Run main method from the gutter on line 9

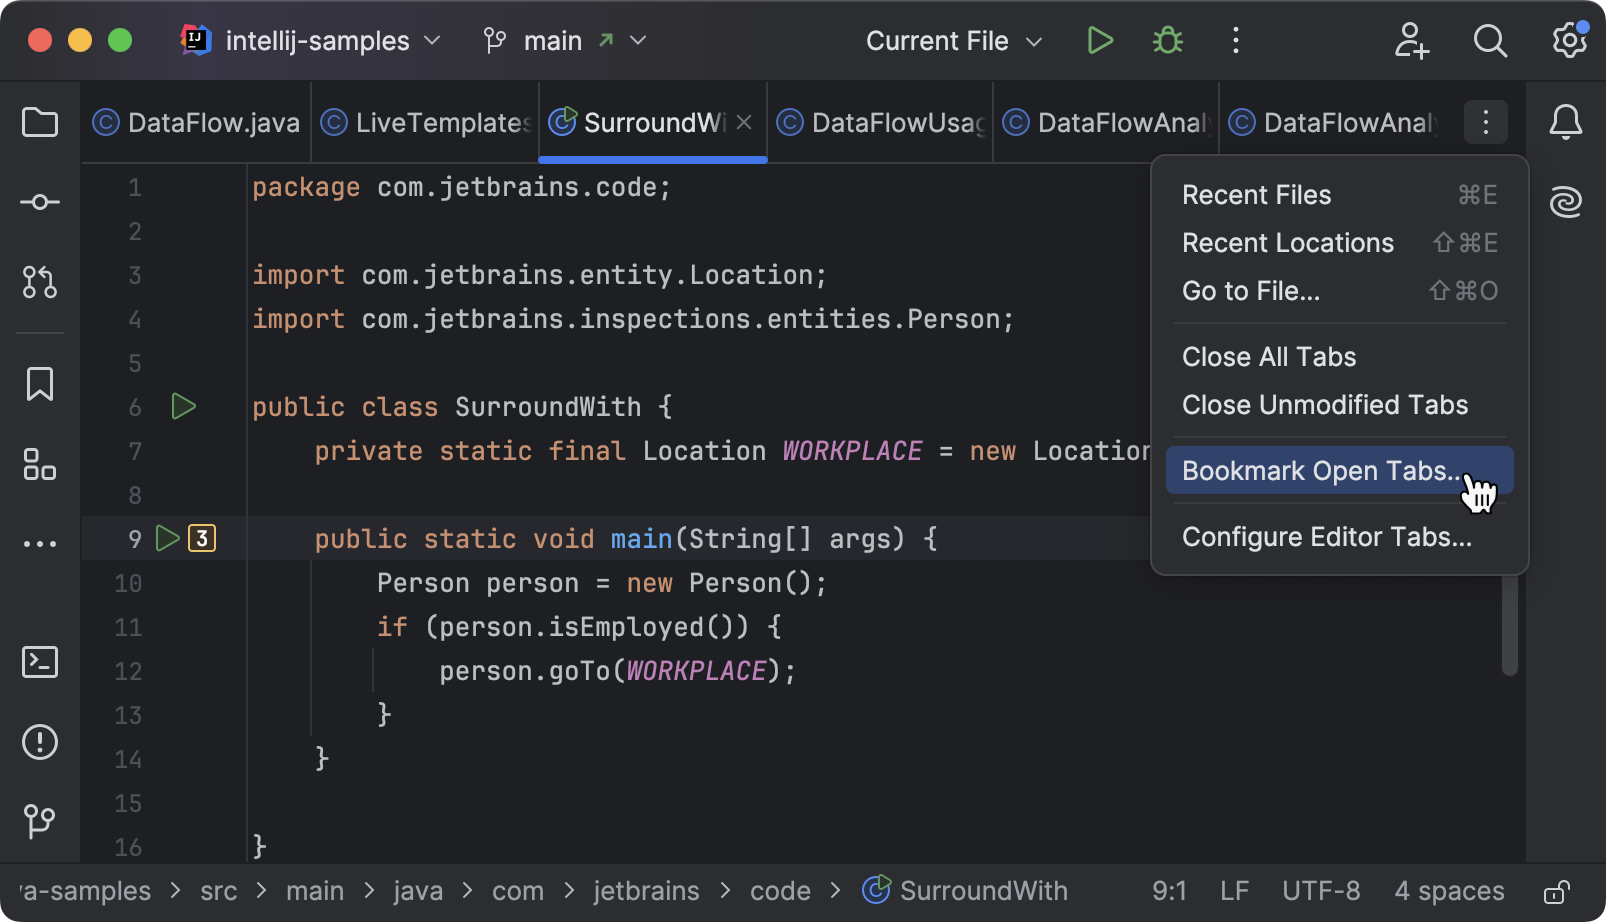coord(167,538)
